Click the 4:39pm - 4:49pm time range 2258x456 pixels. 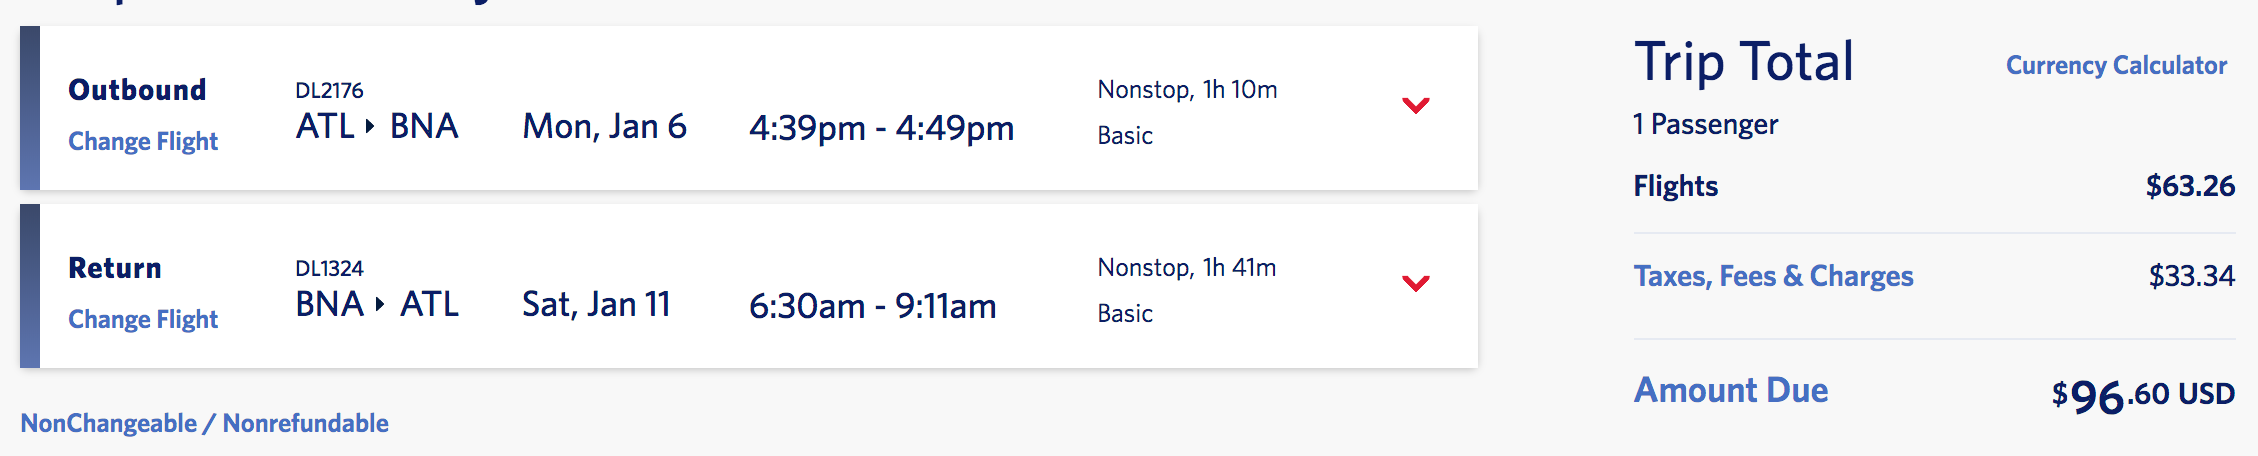[881, 128]
